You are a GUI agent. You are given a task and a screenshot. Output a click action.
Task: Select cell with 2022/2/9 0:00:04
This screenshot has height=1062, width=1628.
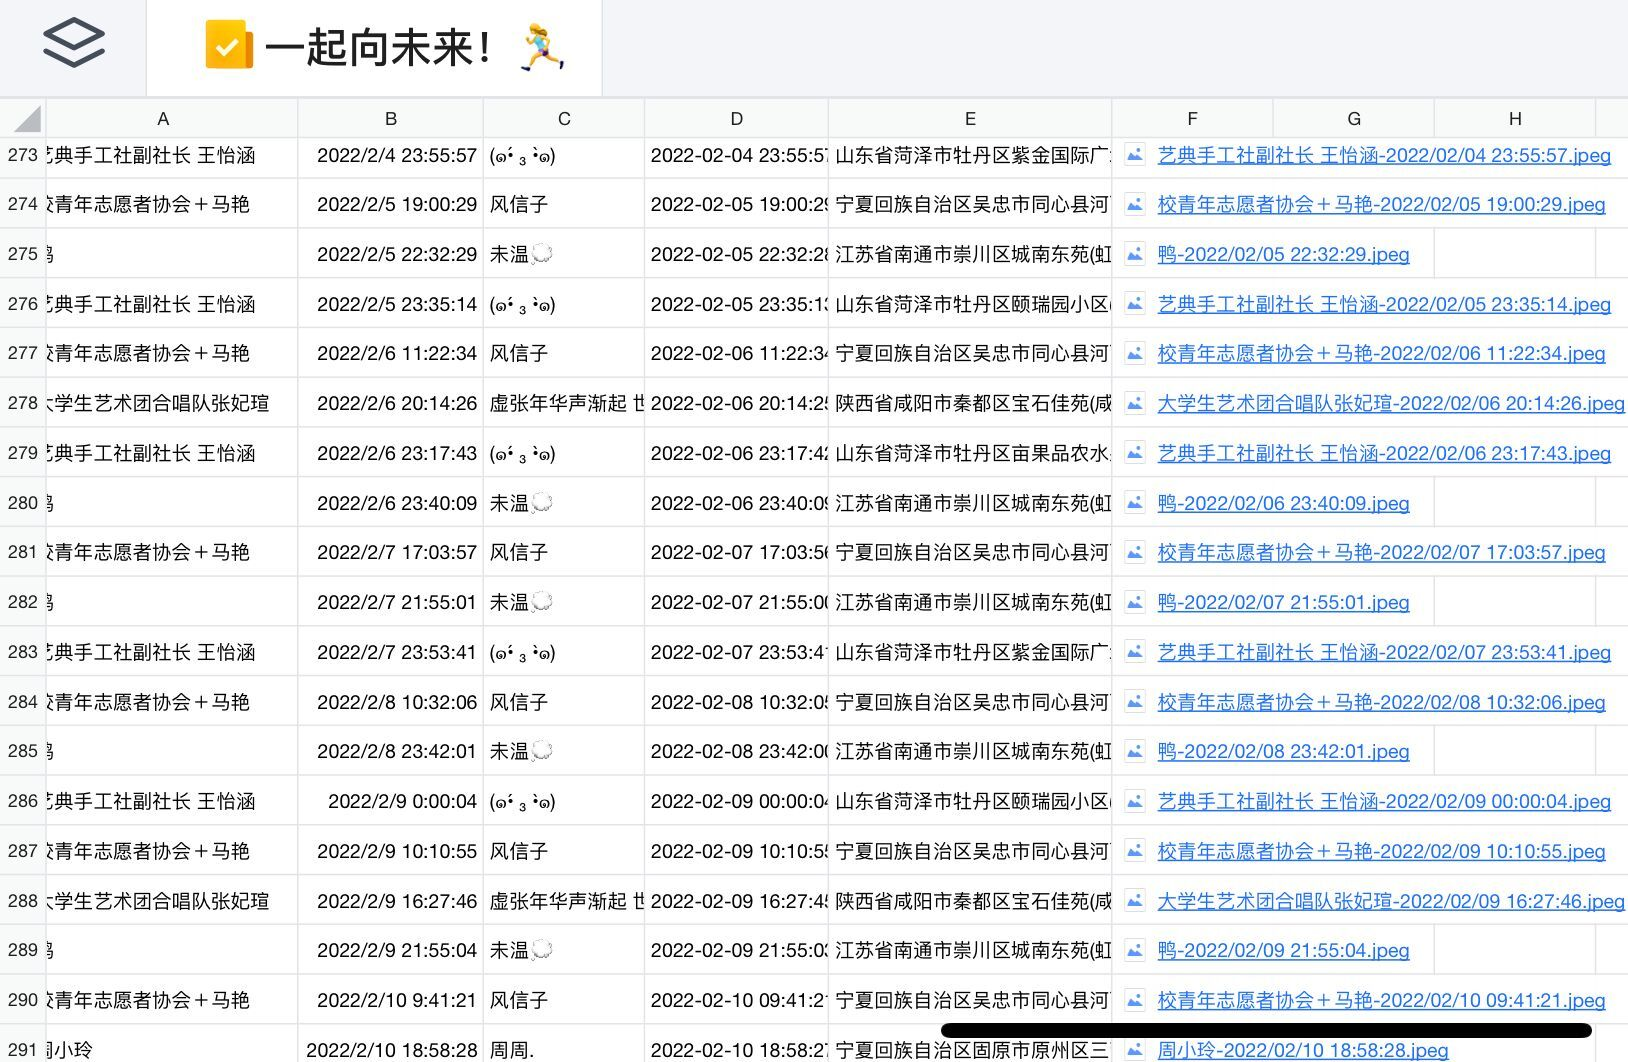click(x=390, y=801)
